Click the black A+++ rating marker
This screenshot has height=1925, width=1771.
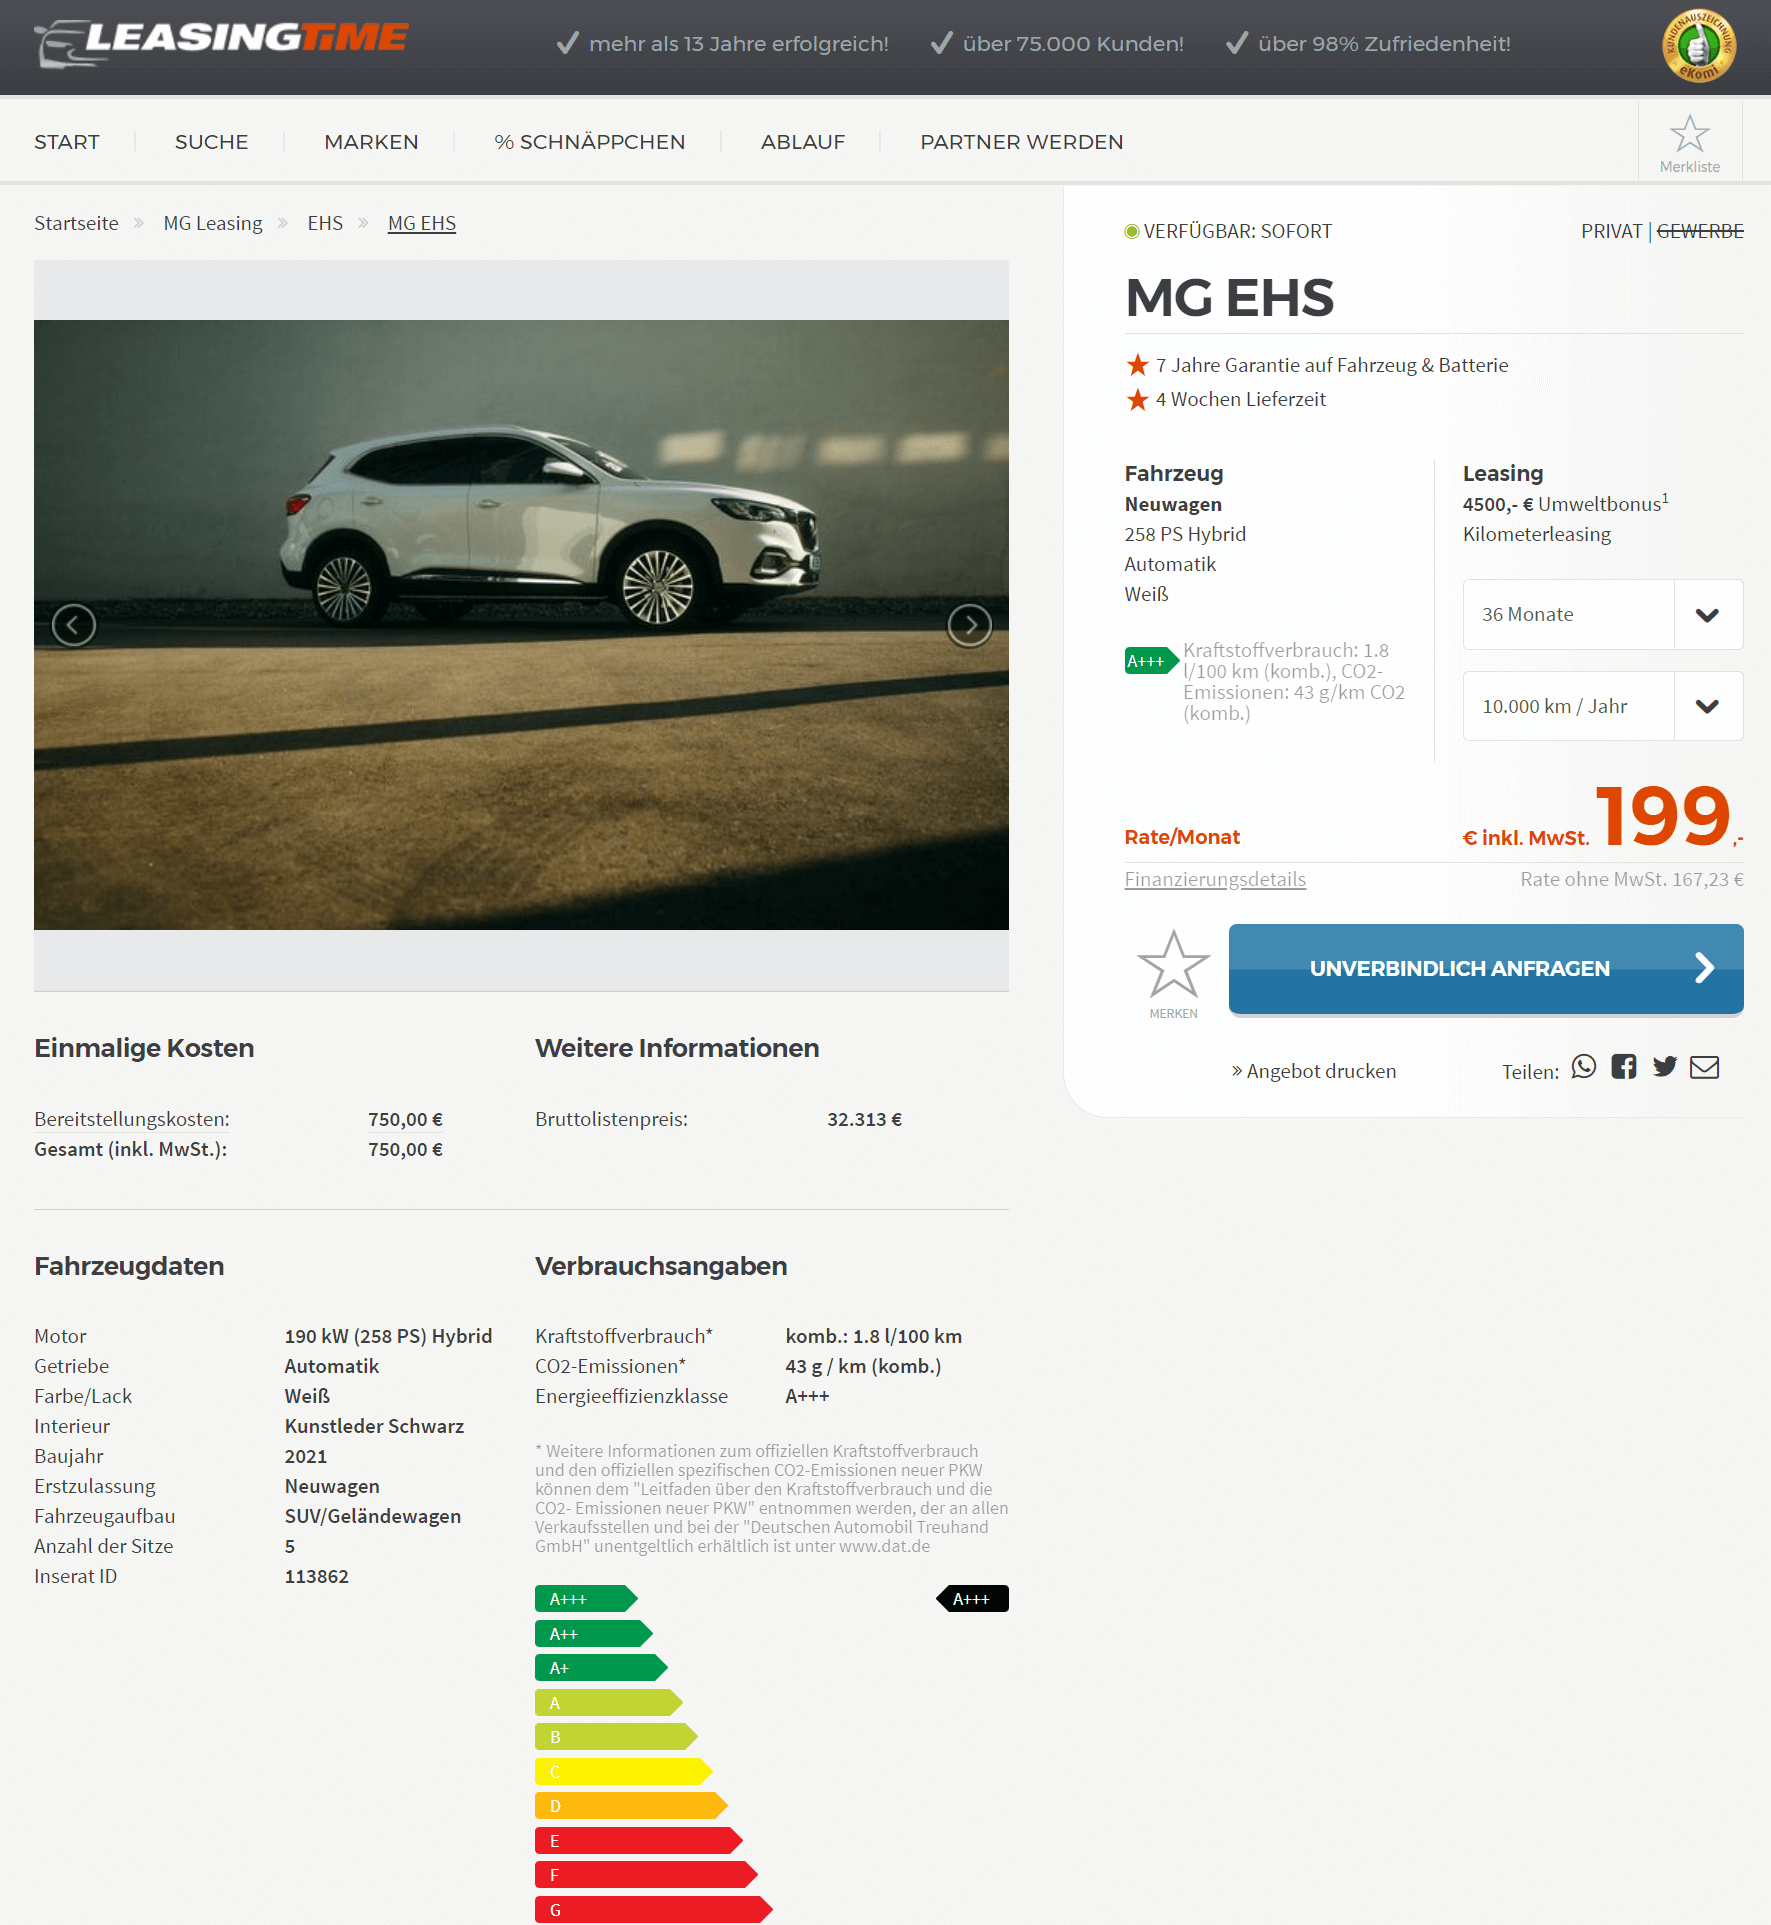point(972,1599)
